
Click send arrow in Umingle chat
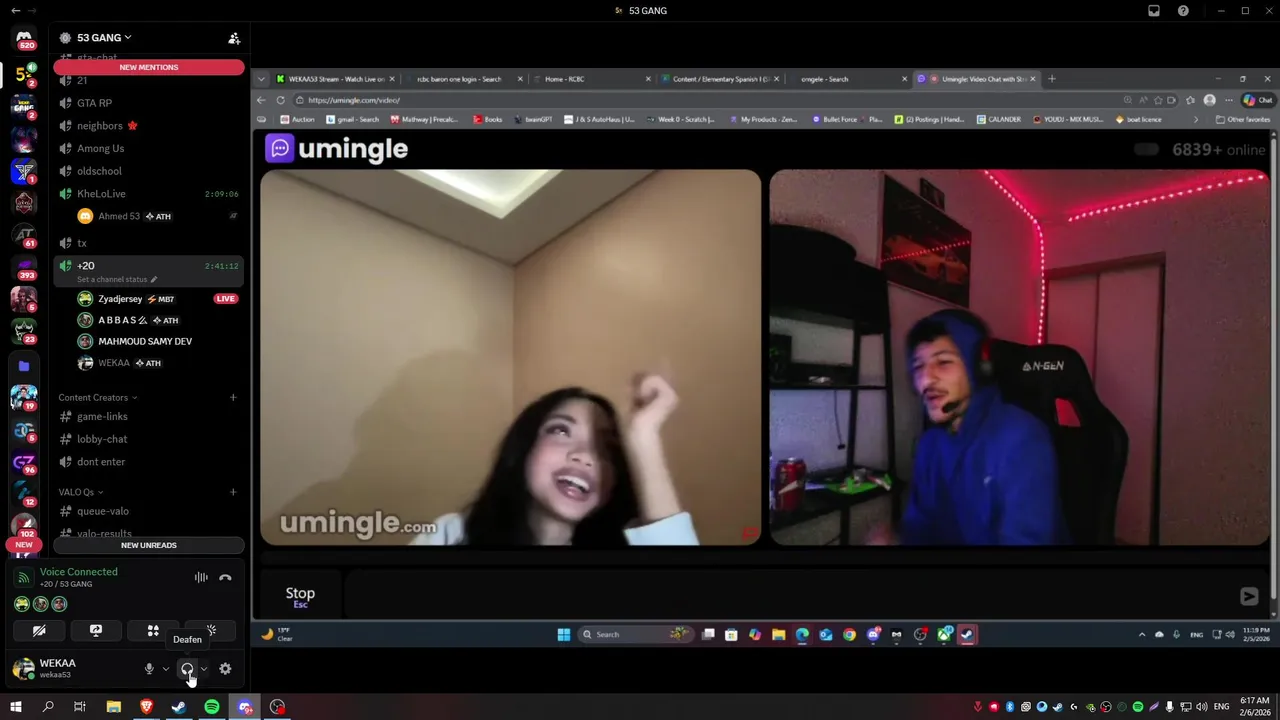pyautogui.click(x=1249, y=596)
